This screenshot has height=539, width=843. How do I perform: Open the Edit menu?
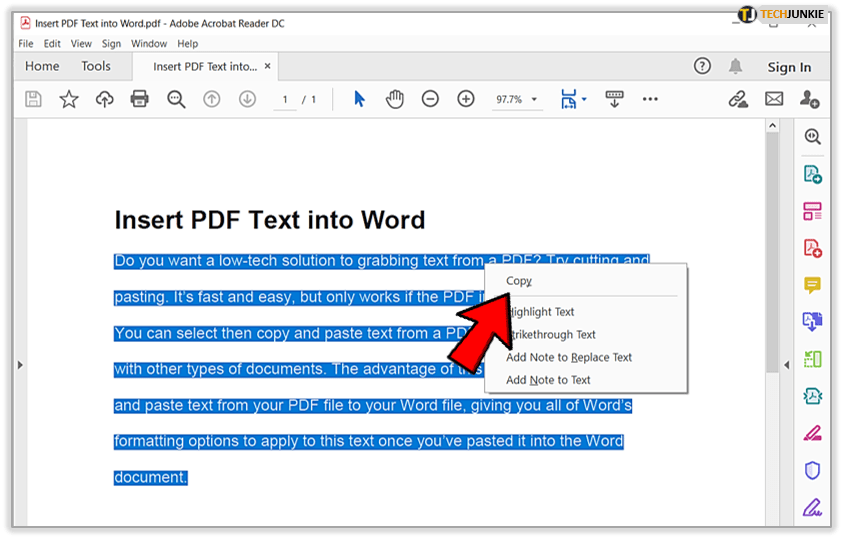point(52,44)
